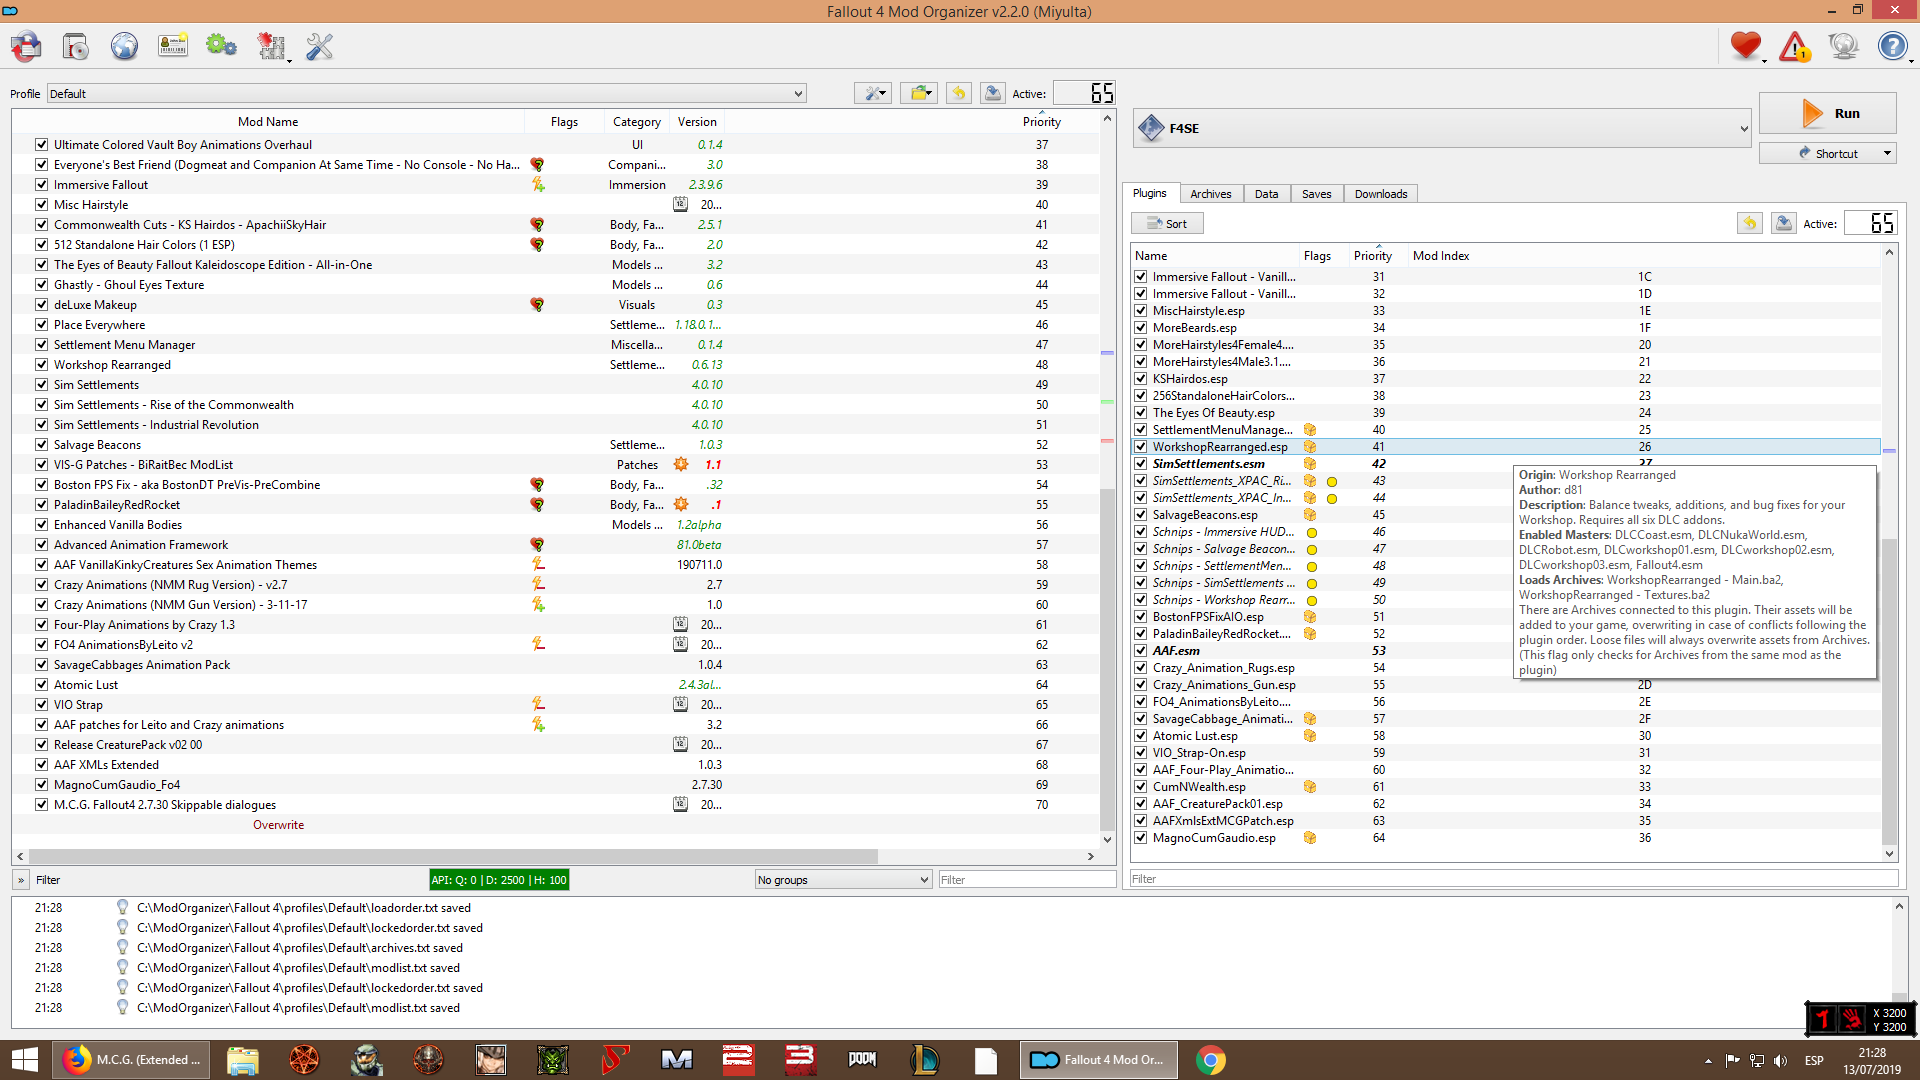Toggle the SalvageBeacons.esp plugin checkbox

point(1140,514)
